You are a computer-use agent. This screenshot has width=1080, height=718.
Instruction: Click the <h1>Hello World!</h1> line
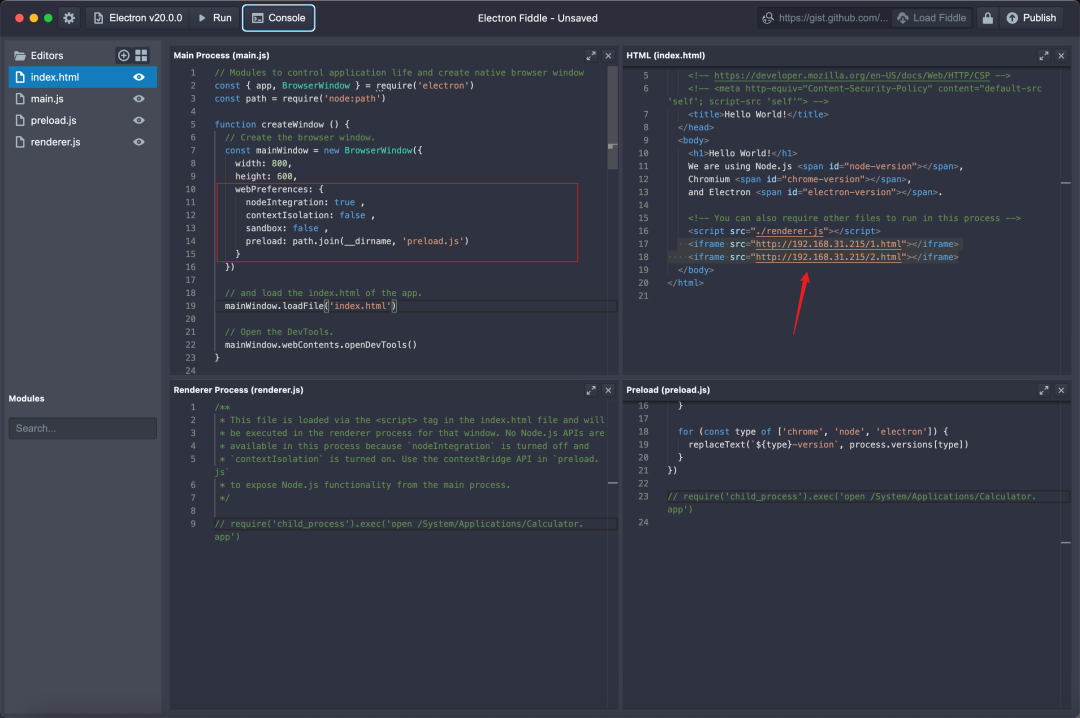click(x=742, y=154)
